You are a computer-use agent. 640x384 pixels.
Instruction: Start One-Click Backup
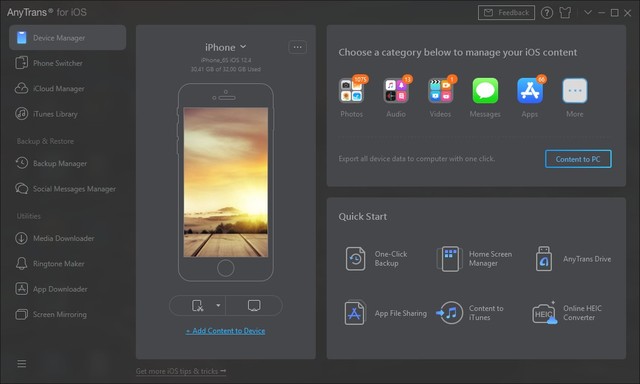tap(376, 259)
